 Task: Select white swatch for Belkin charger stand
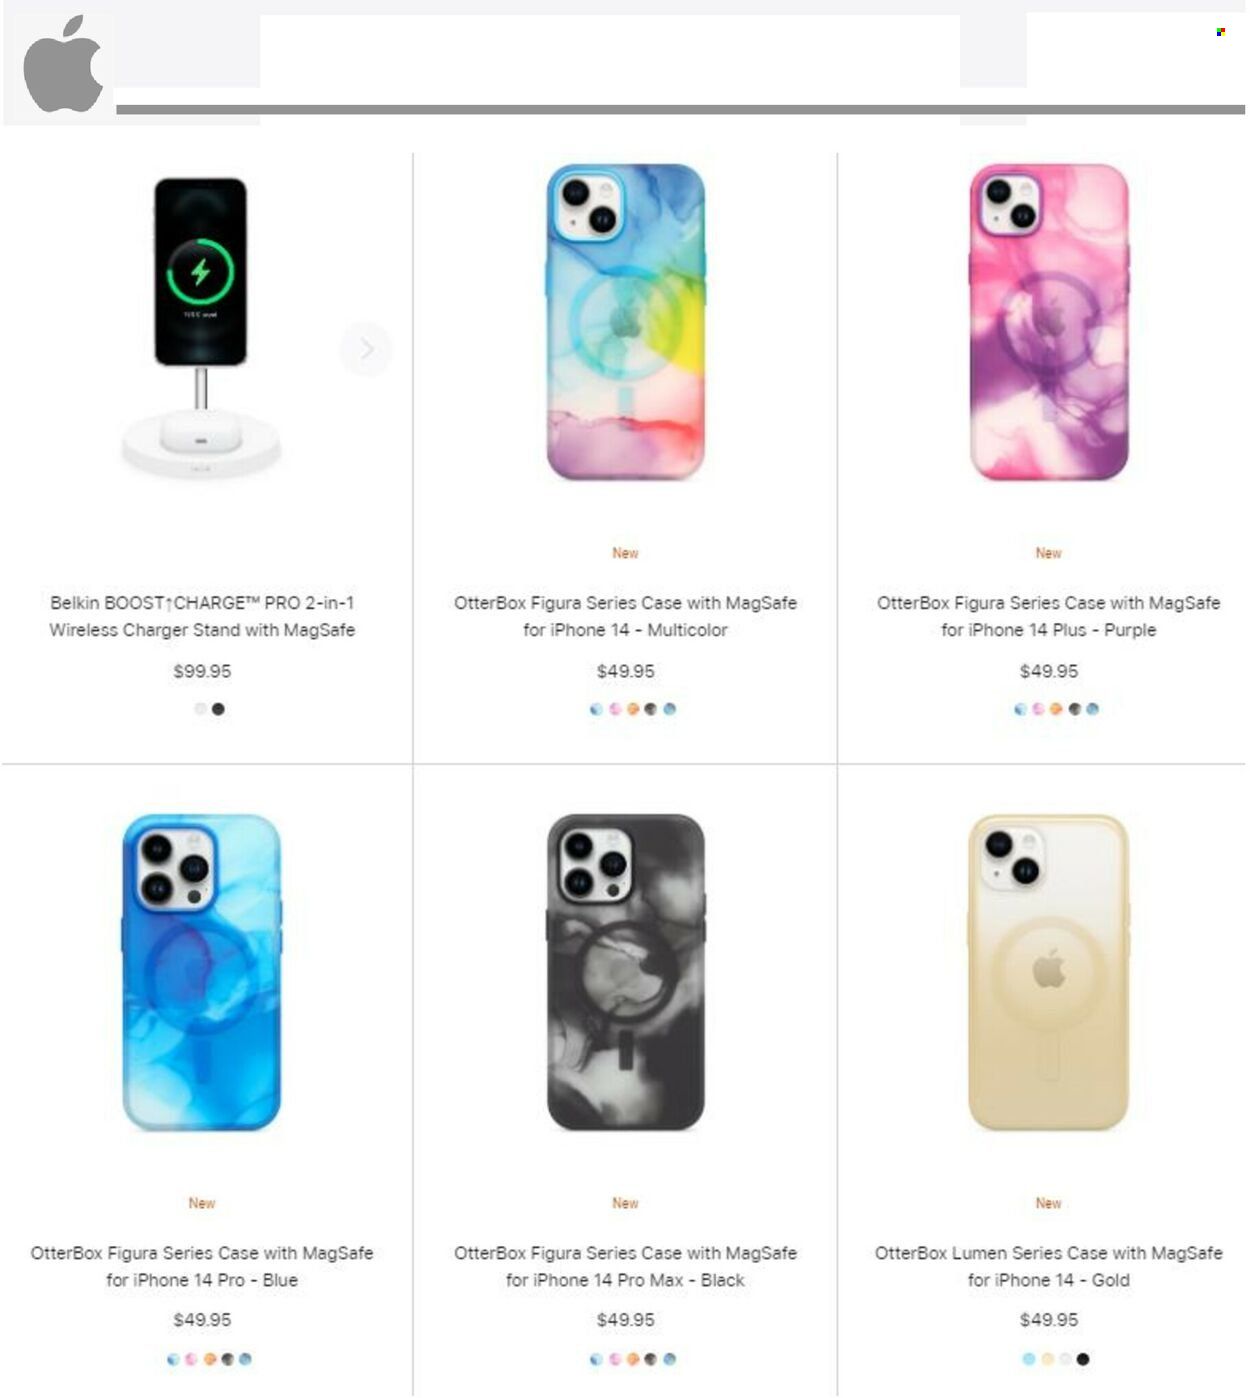[x=200, y=709]
